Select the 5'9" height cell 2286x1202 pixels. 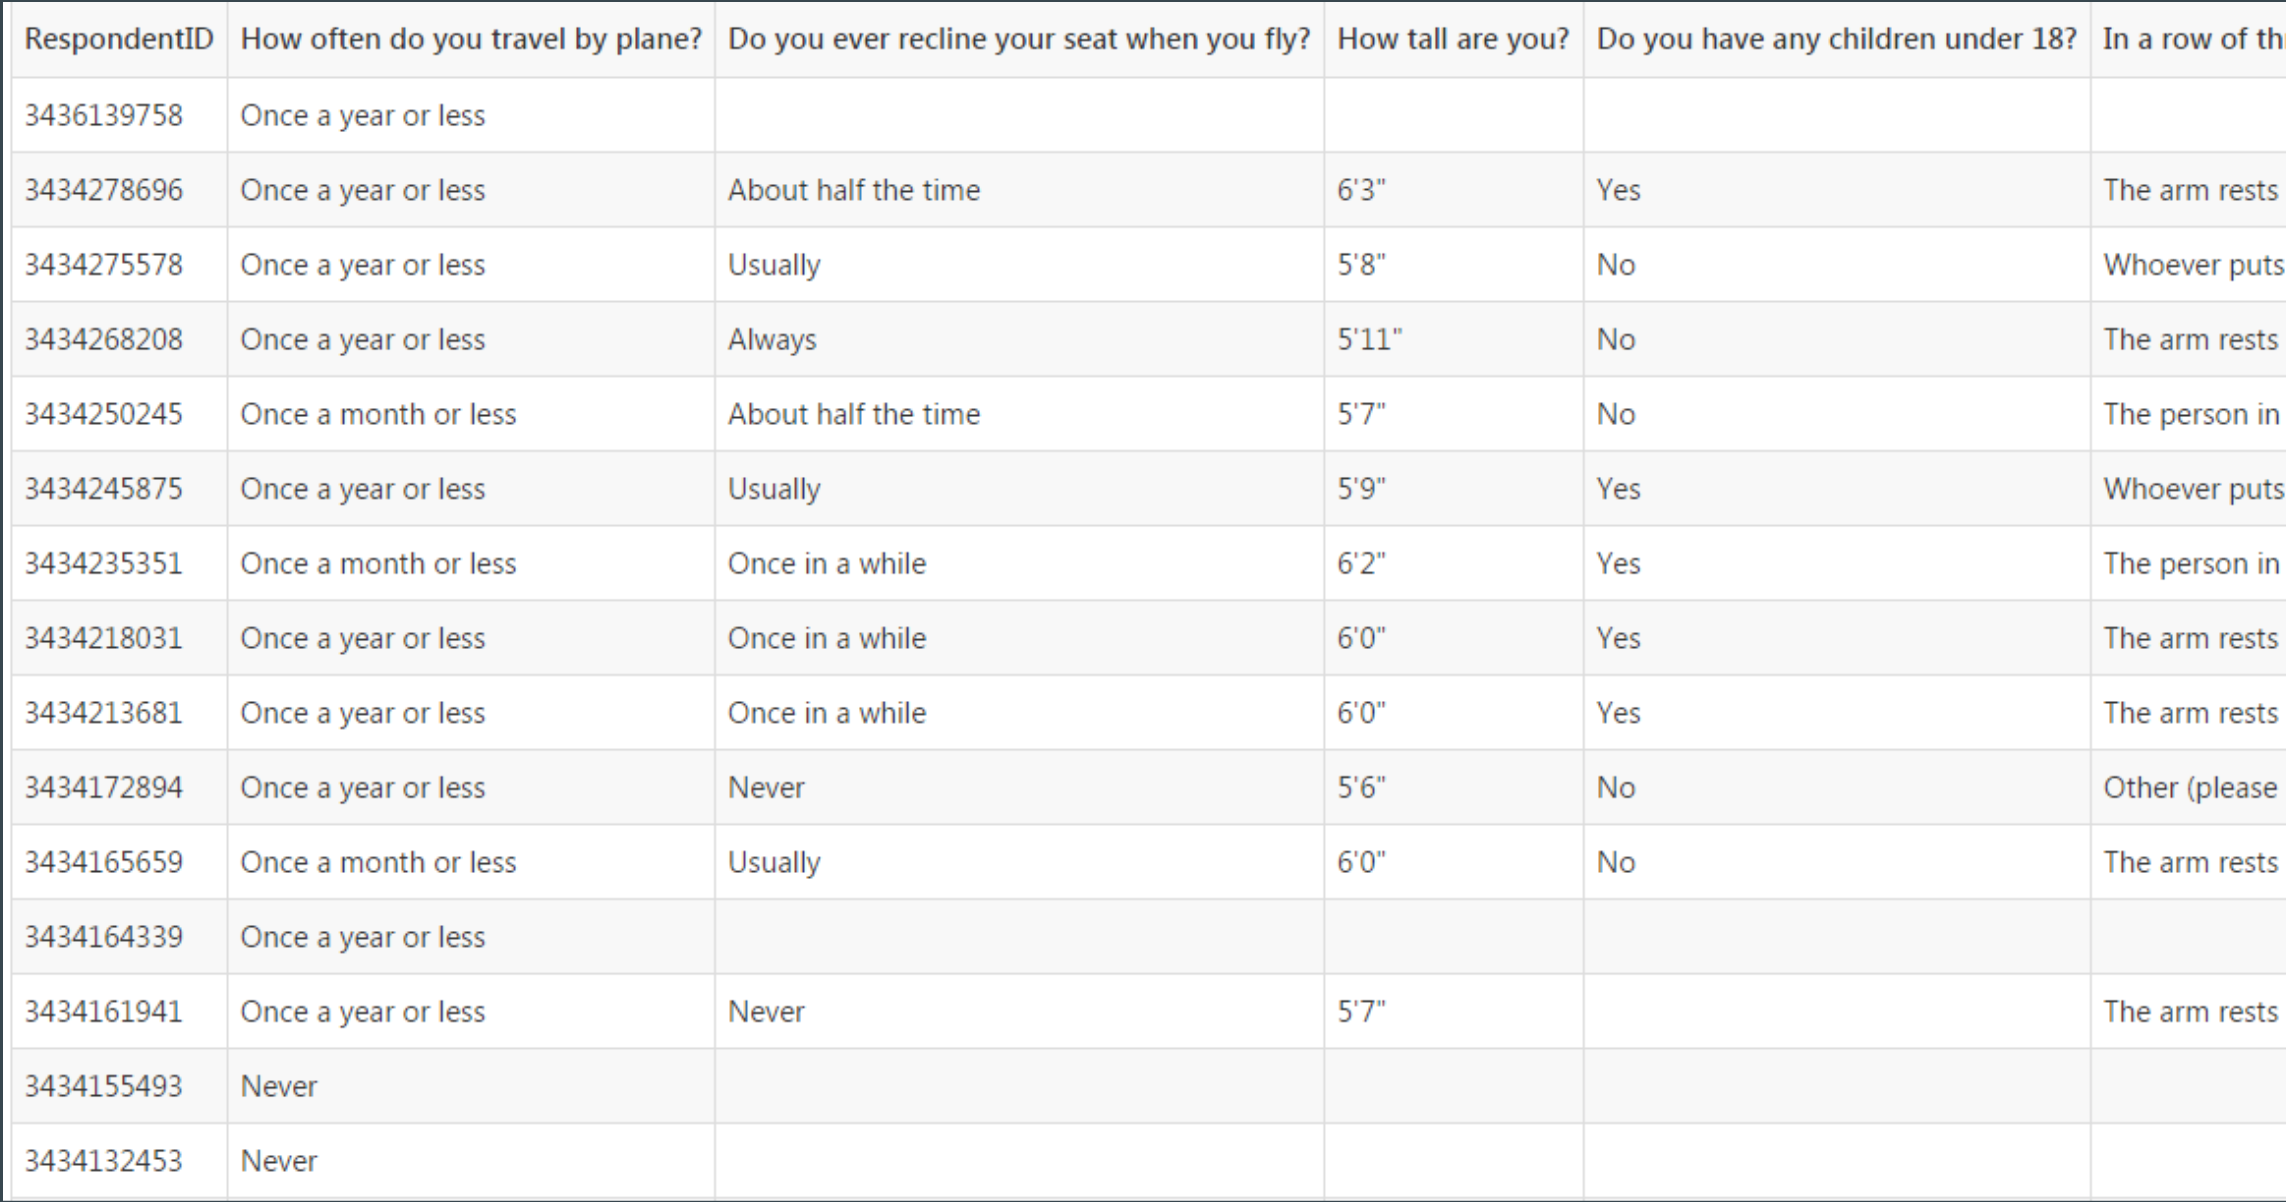1453,489
